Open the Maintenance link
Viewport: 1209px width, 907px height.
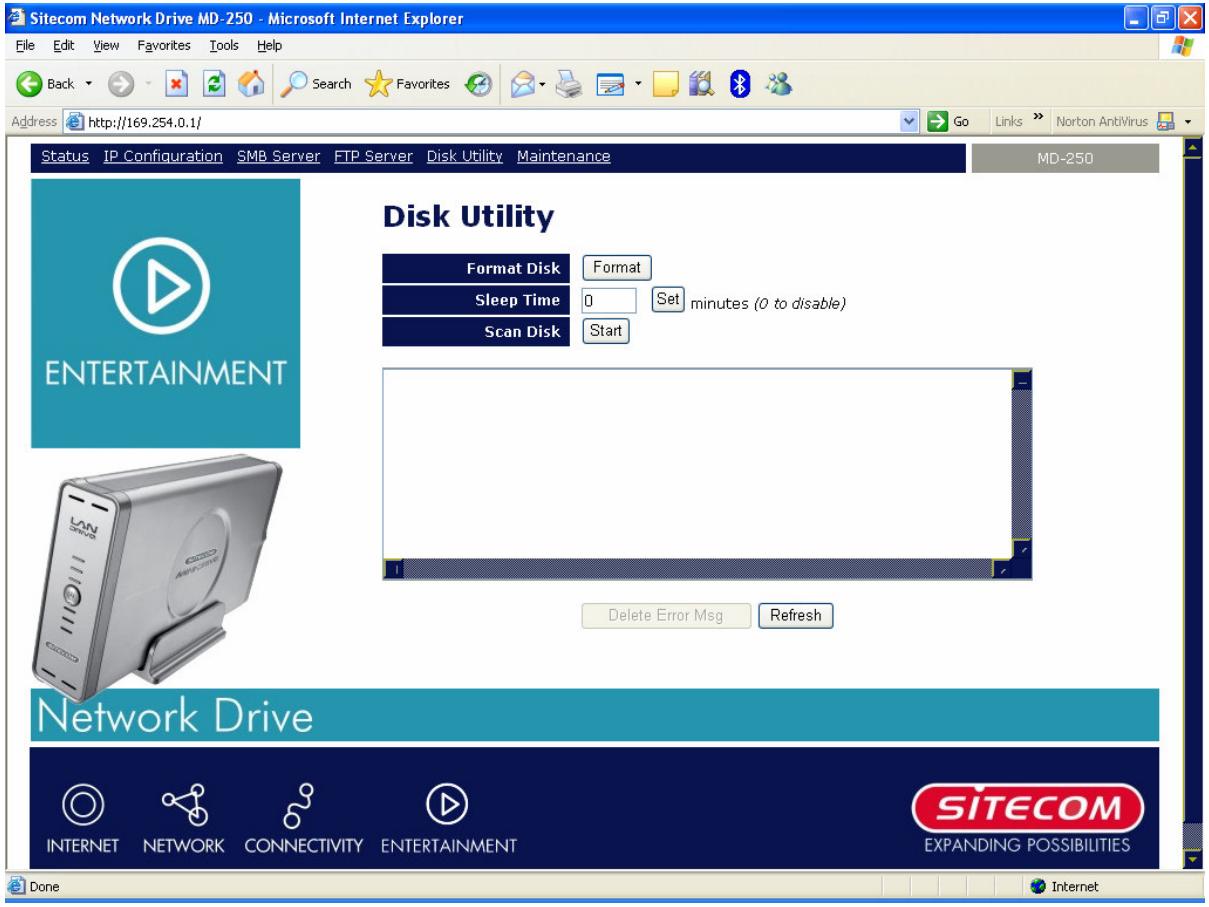click(x=563, y=156)
